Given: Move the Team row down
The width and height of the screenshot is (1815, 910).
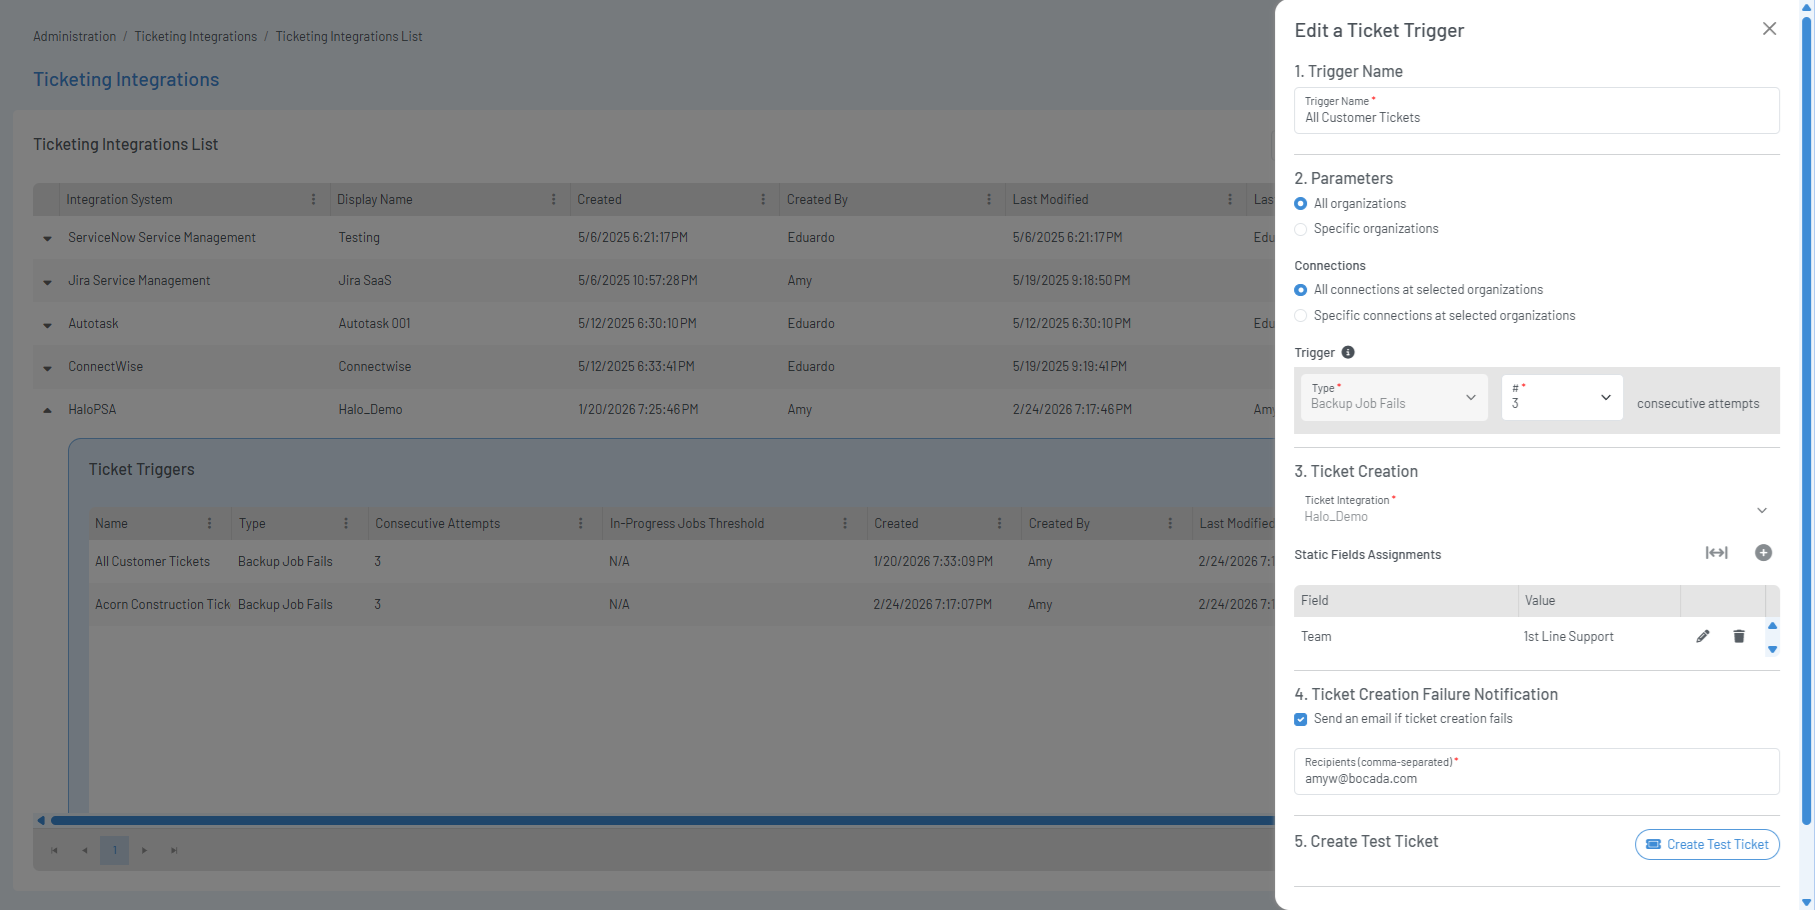Looking at the screenshot, I should pyautogui.click(x=1772, y=650).
